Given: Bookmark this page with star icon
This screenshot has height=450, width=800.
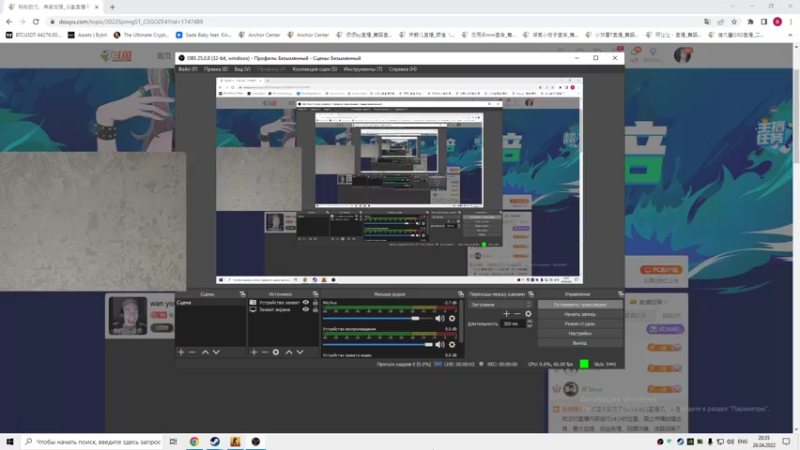Looking at the screenshot, I should pos(734,21).
